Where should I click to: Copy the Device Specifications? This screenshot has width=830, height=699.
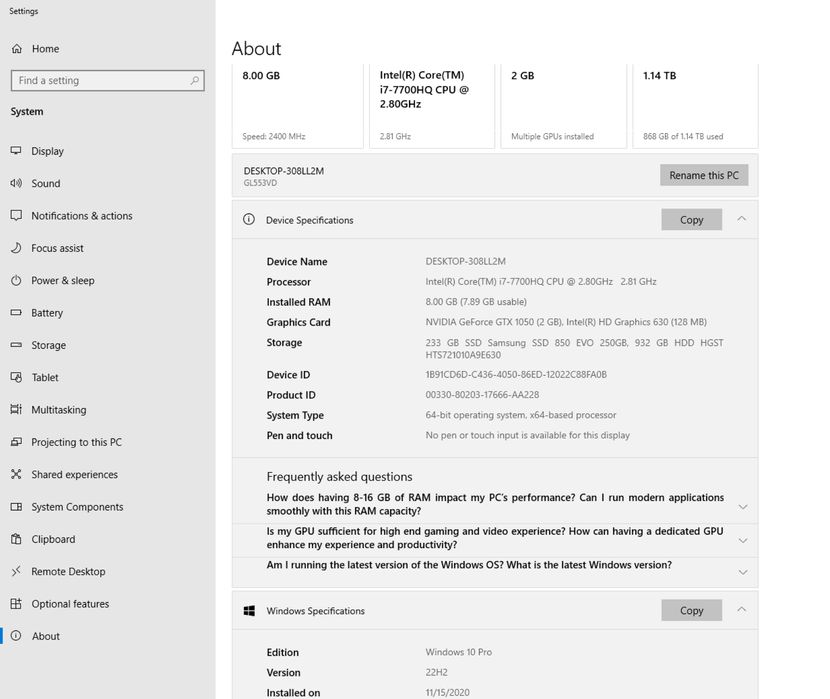coord(691,220)
